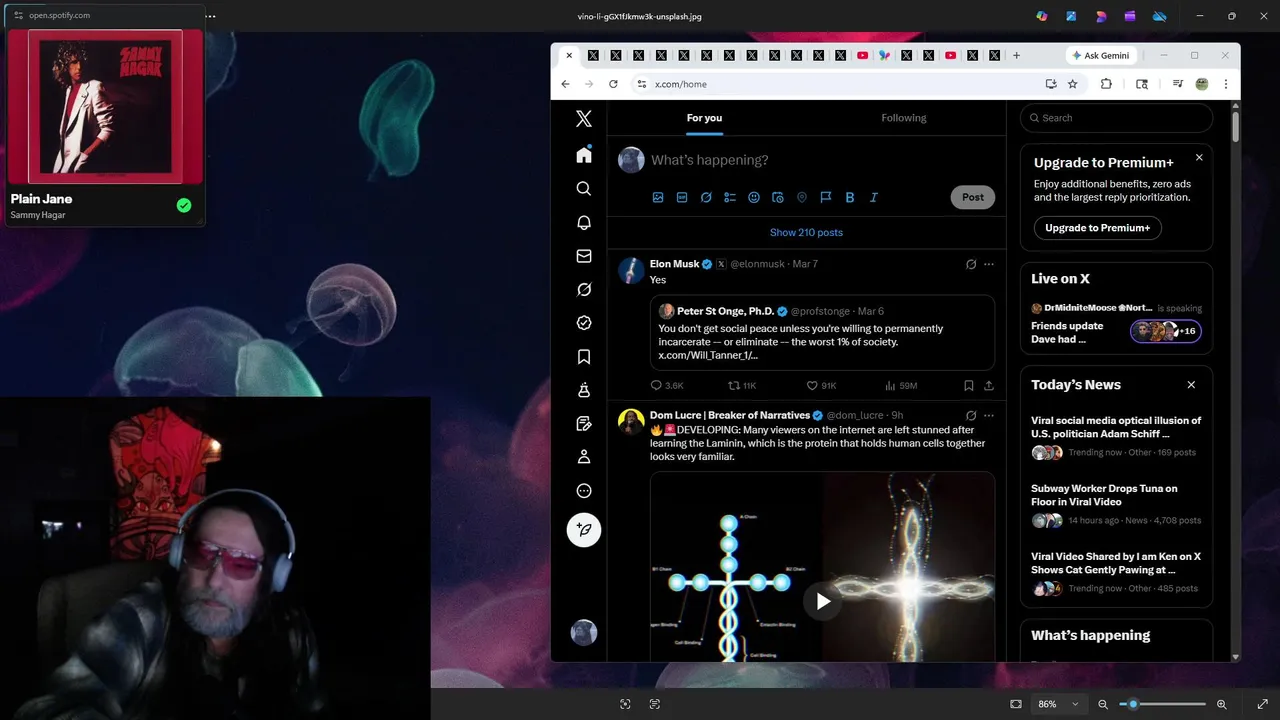Bookmark this page with star icon
The height and width of the screenshot is (720, 1280).
pos(1073,84)
